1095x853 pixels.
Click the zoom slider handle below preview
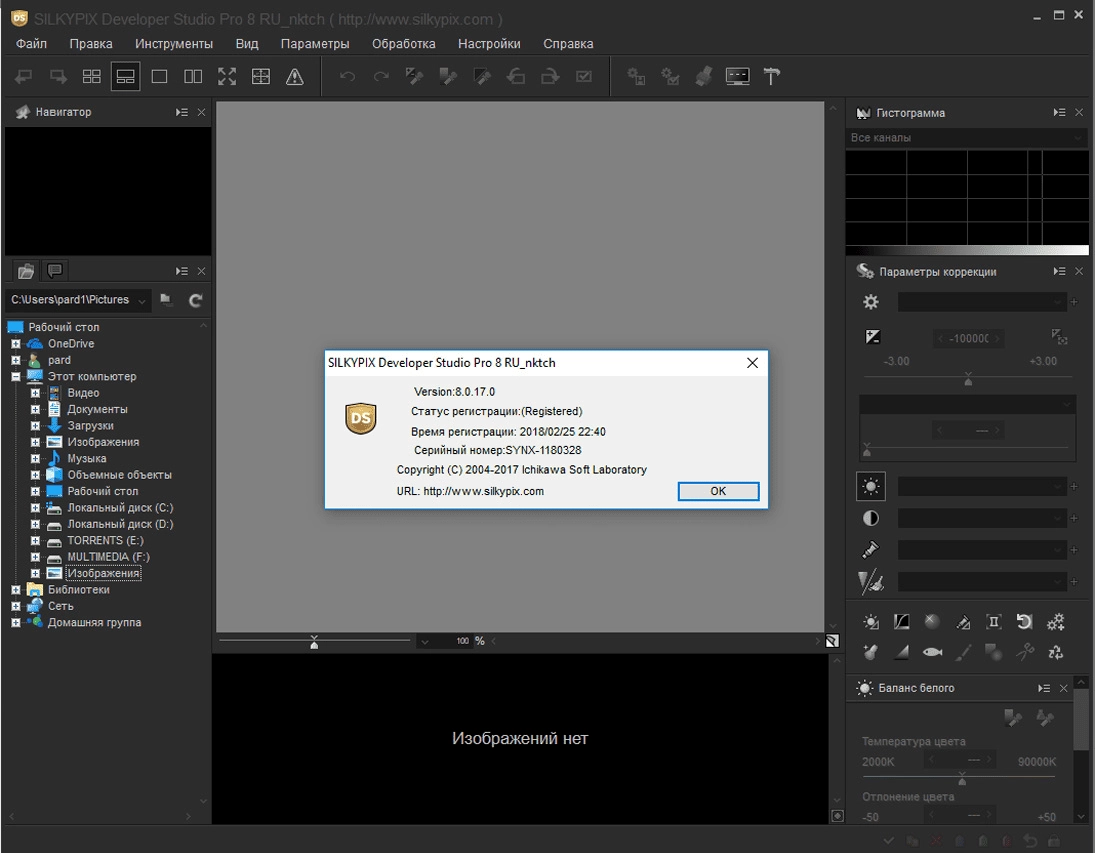coord(314,642)
